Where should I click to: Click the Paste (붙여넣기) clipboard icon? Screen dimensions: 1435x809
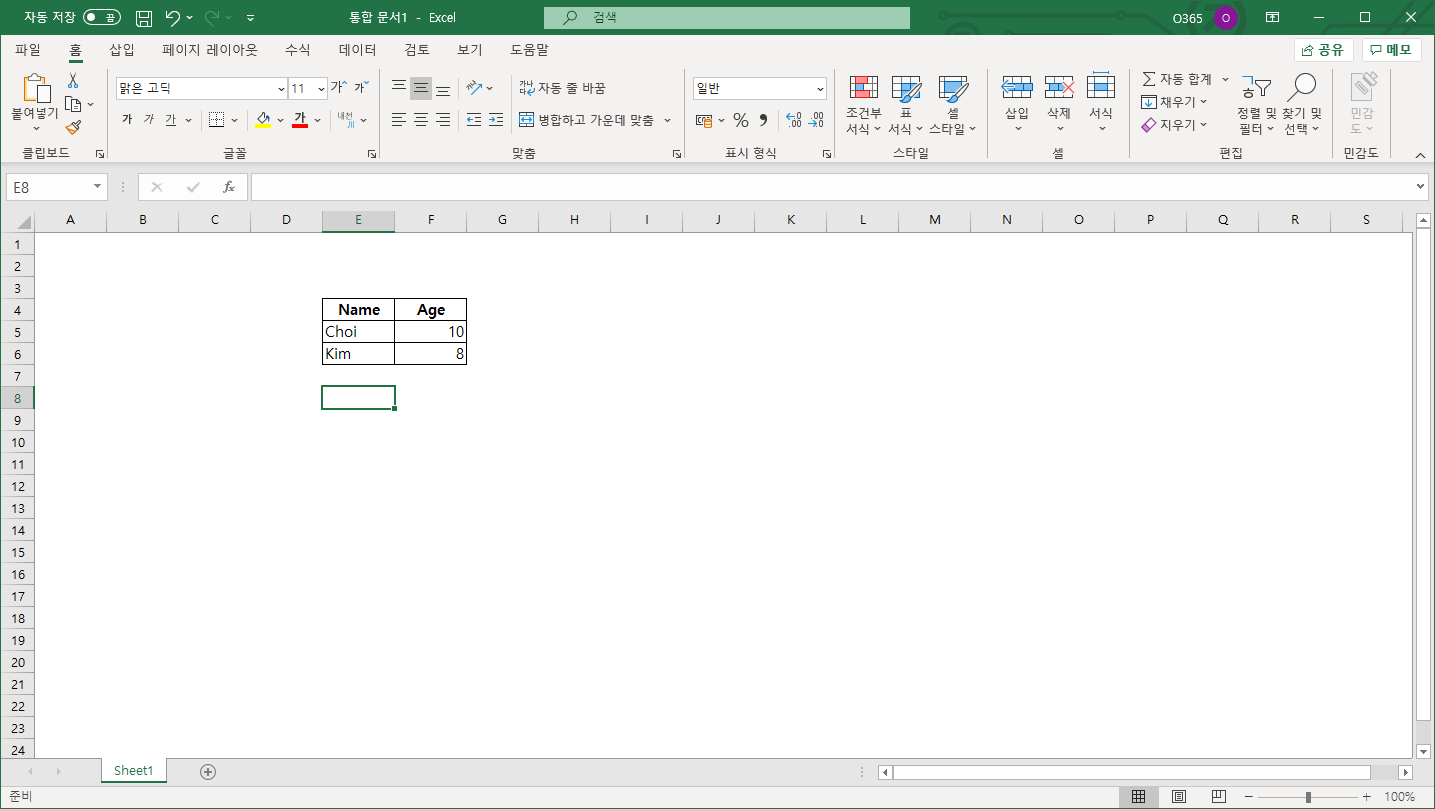click(x=35, y=89)
